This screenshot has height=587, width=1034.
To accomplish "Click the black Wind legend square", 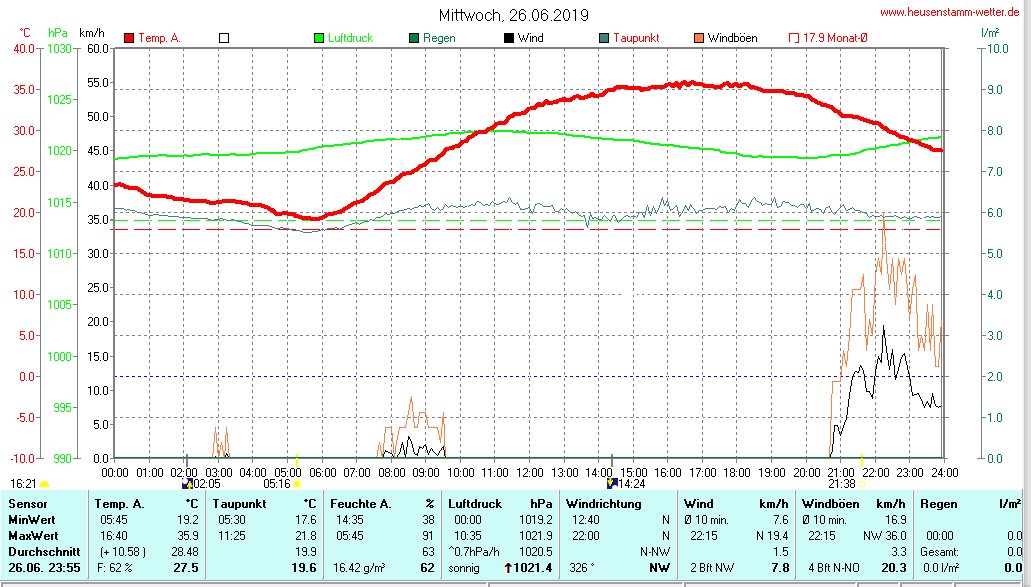I will coord(509,38).
